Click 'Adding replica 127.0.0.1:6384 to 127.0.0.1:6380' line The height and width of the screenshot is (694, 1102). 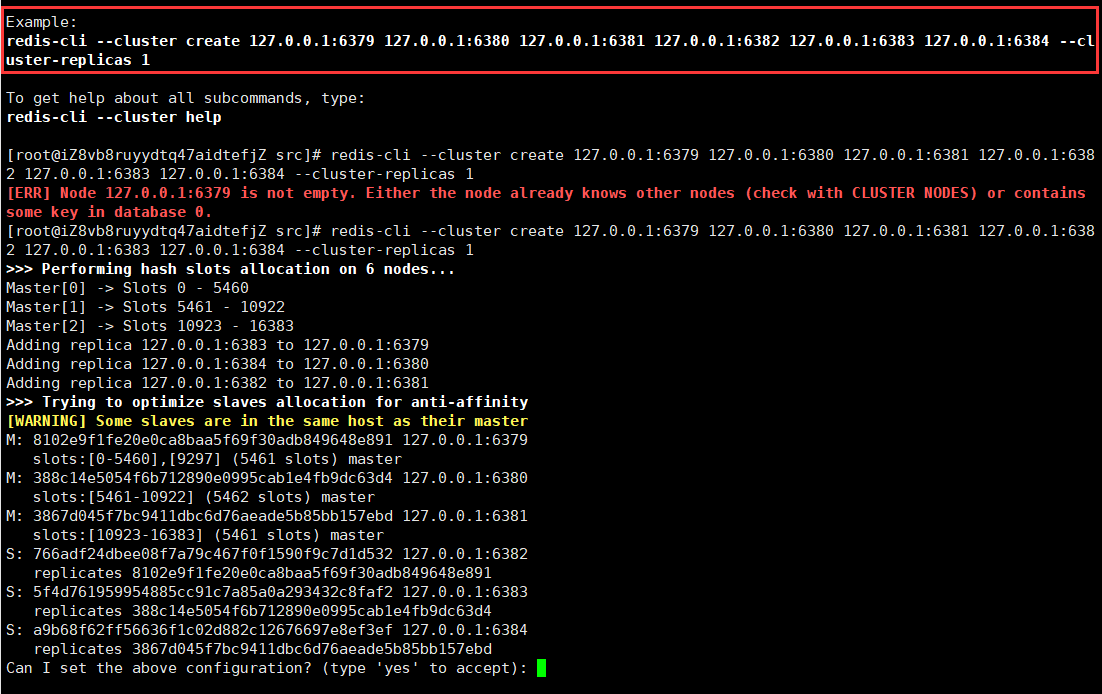pos(217,364)
